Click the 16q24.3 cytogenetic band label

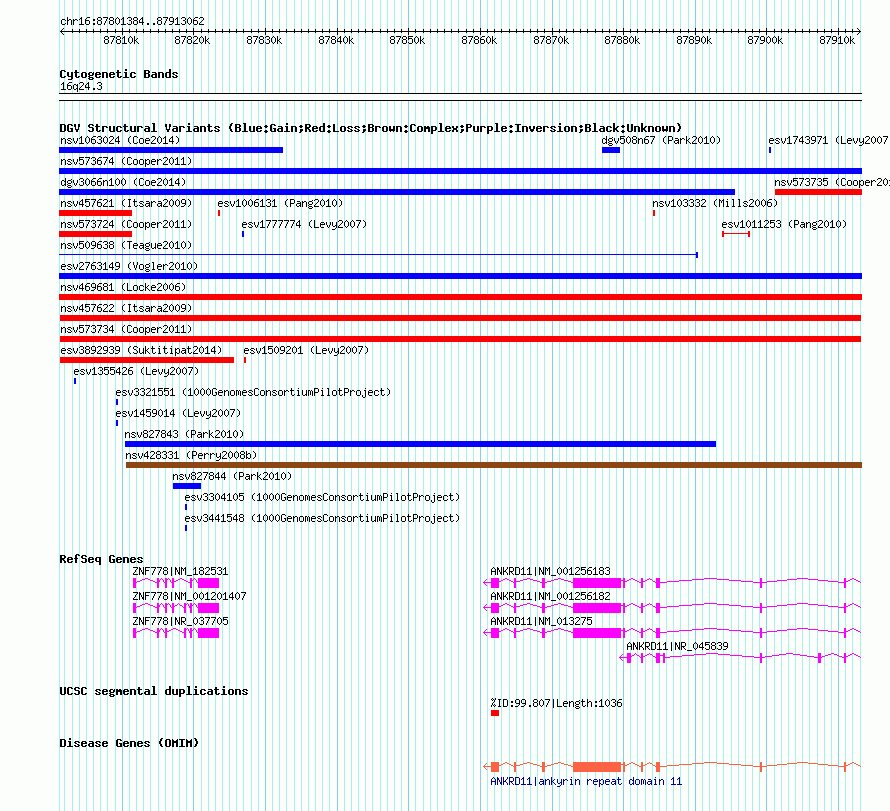tap(81, 86)
